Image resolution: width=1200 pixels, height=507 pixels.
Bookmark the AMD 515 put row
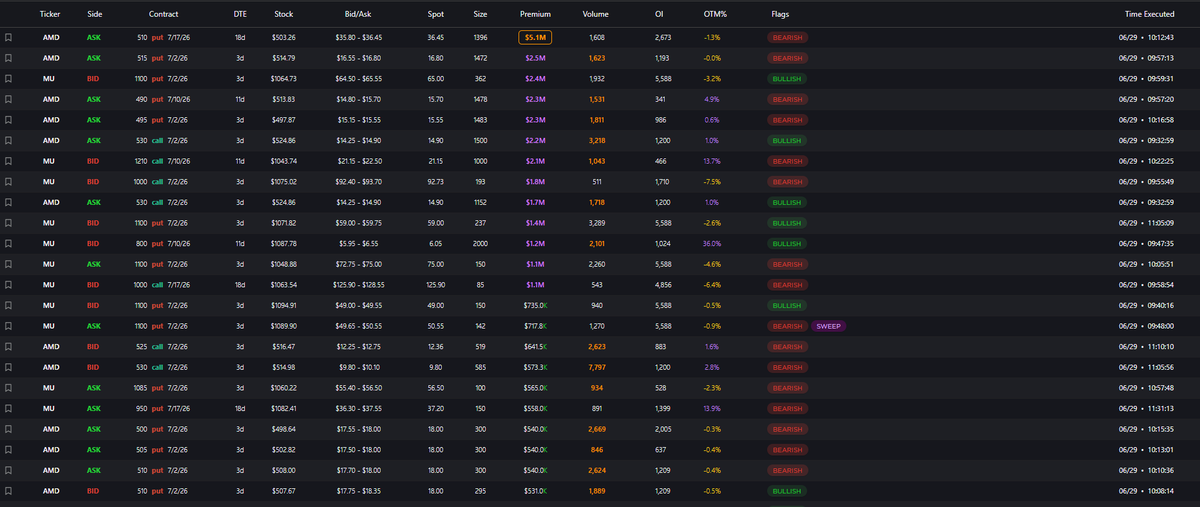pyautogui.click(x=9, y=58)
